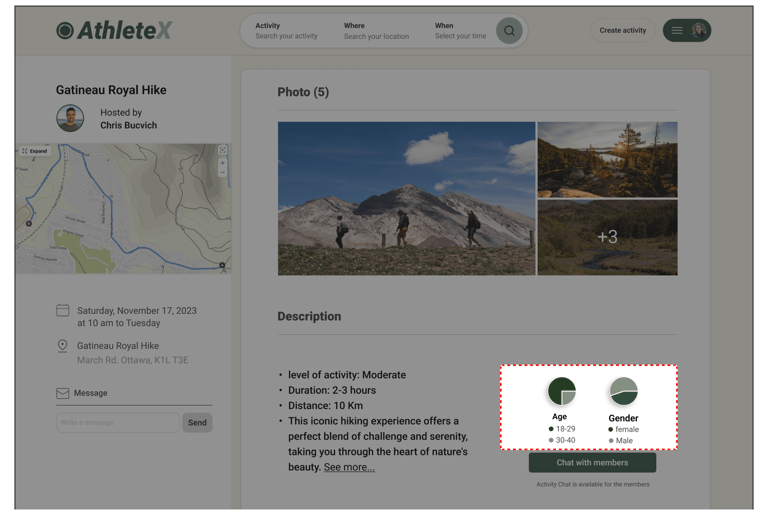Click the Chat with members button

pyautogui.click(x=592, y=463)
